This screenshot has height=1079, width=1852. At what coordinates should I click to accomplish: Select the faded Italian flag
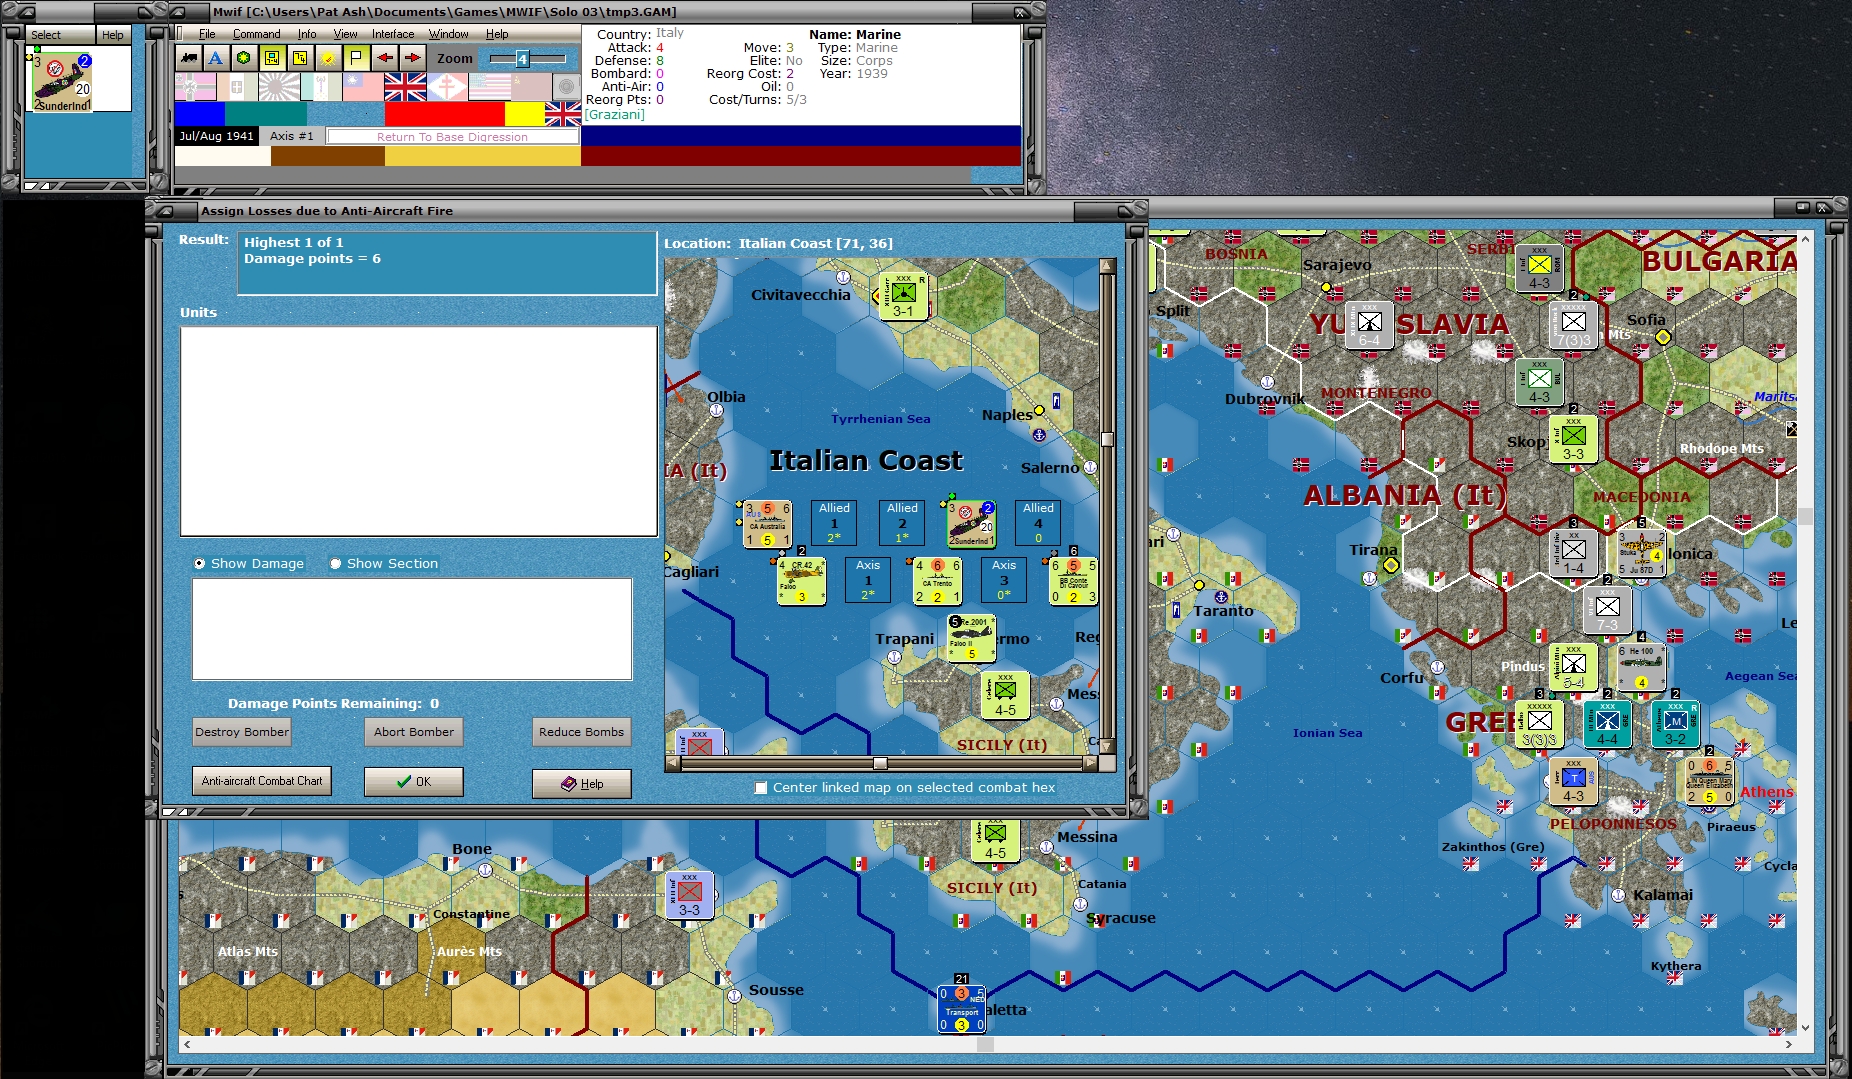point(237,87)
